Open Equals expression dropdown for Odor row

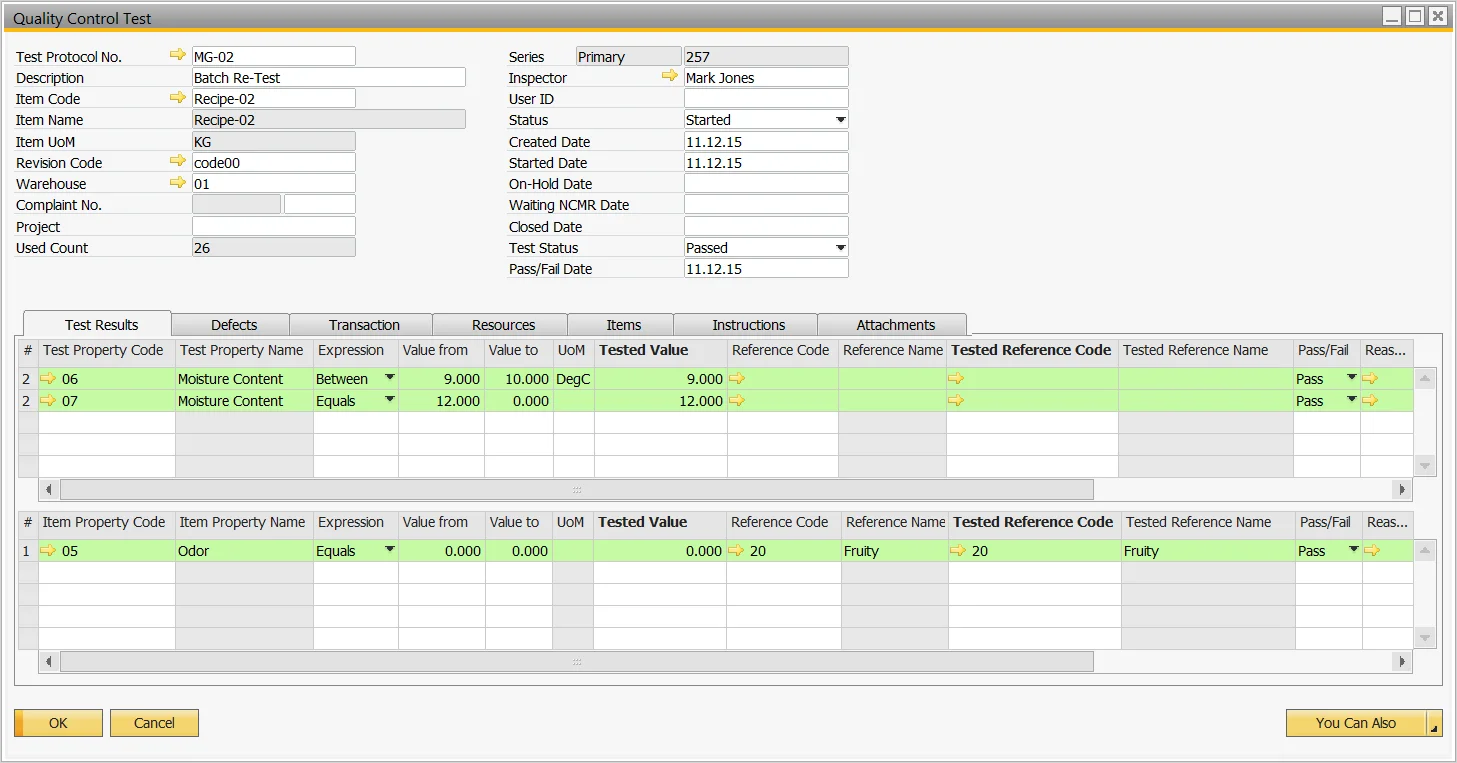coord(389,550)
